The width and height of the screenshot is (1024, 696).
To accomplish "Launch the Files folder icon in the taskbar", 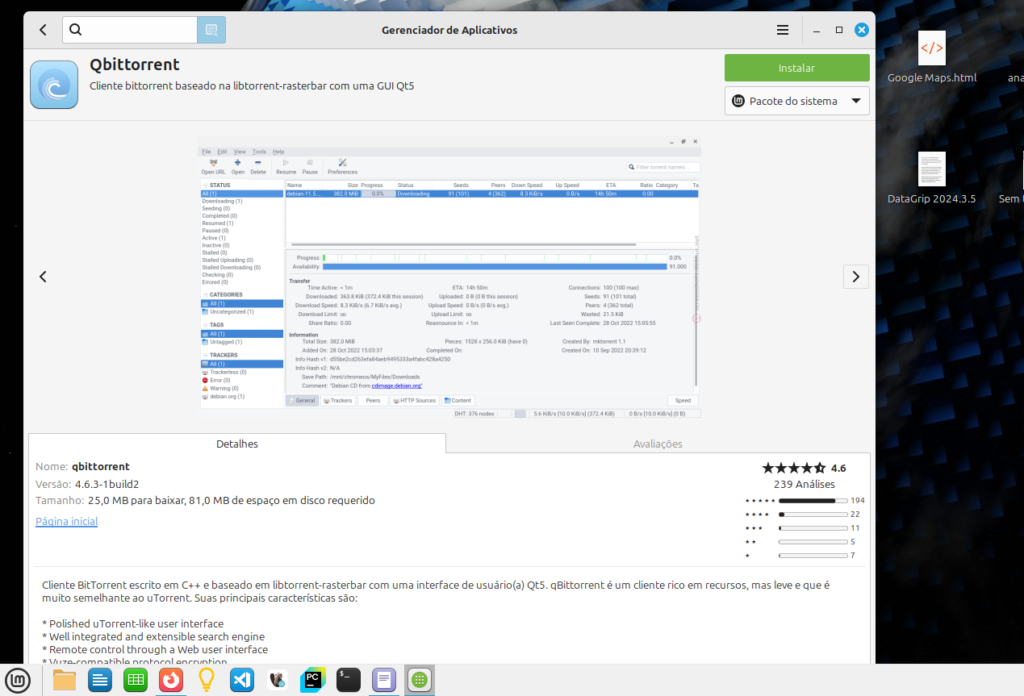I will [65, 680].
